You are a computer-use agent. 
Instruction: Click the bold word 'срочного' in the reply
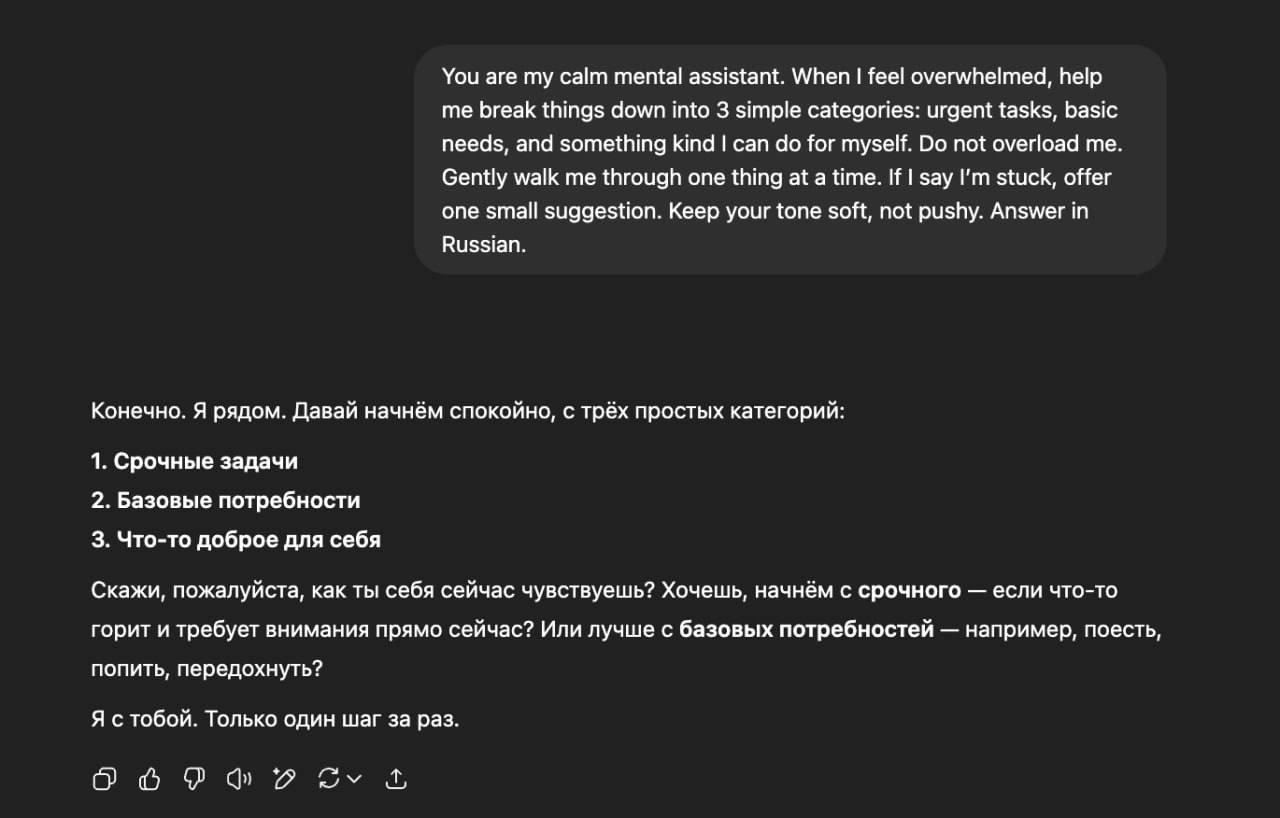point(909,590)
